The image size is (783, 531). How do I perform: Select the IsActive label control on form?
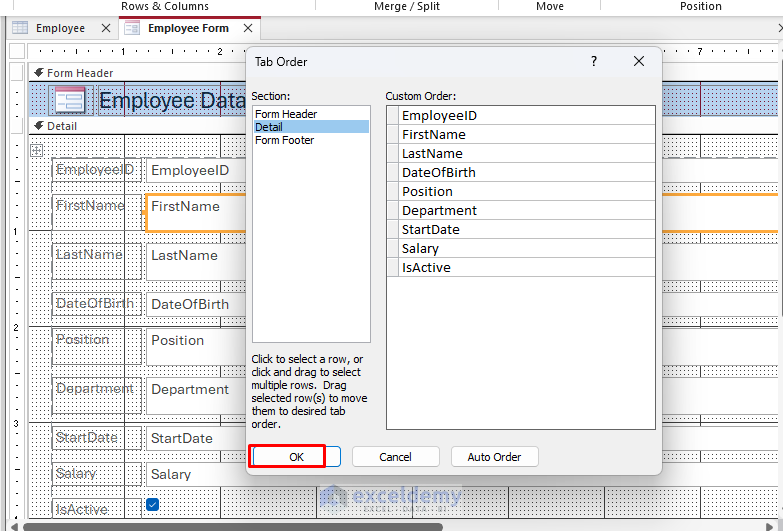(96, 509)
